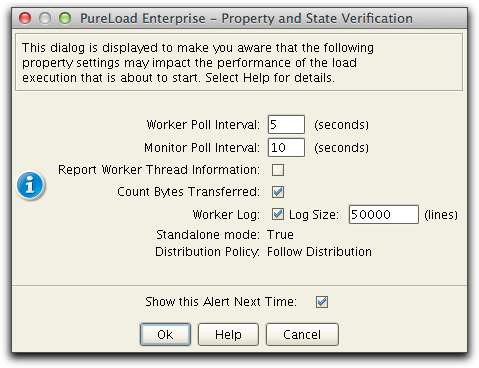Close the dialog using red button
Image resolution: width=479 pixels, height=368 pixels.
[25, 18]
